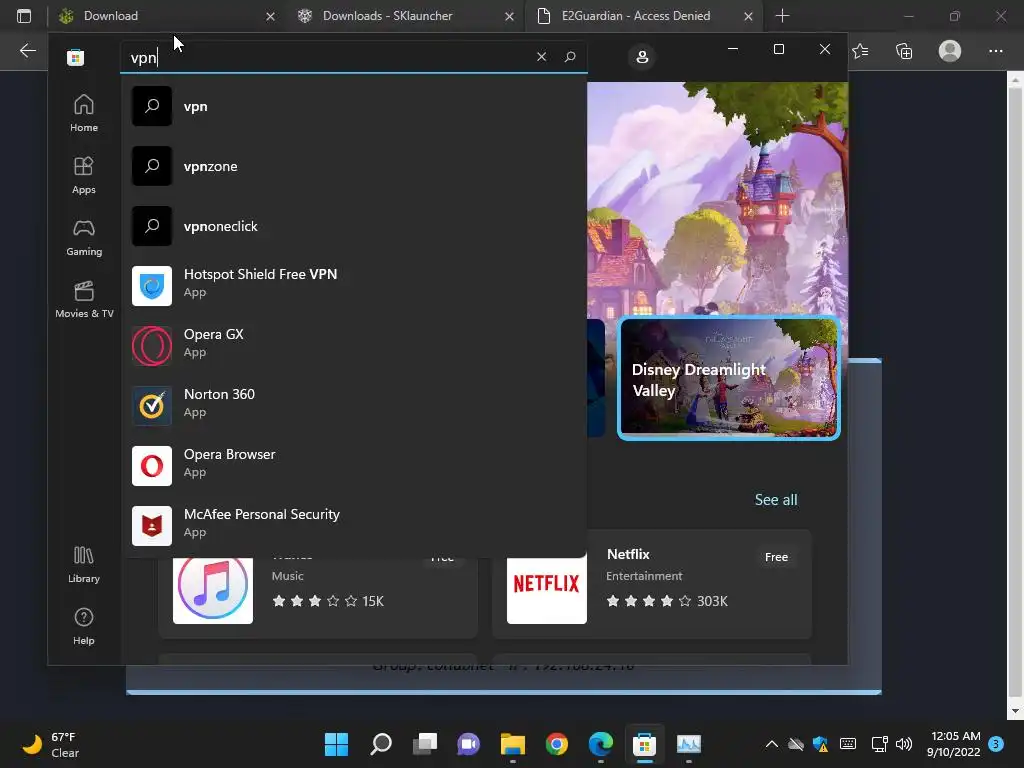Open File Explorer from taskbar
Screen dimensions: 1024x768
pos(513,744)
